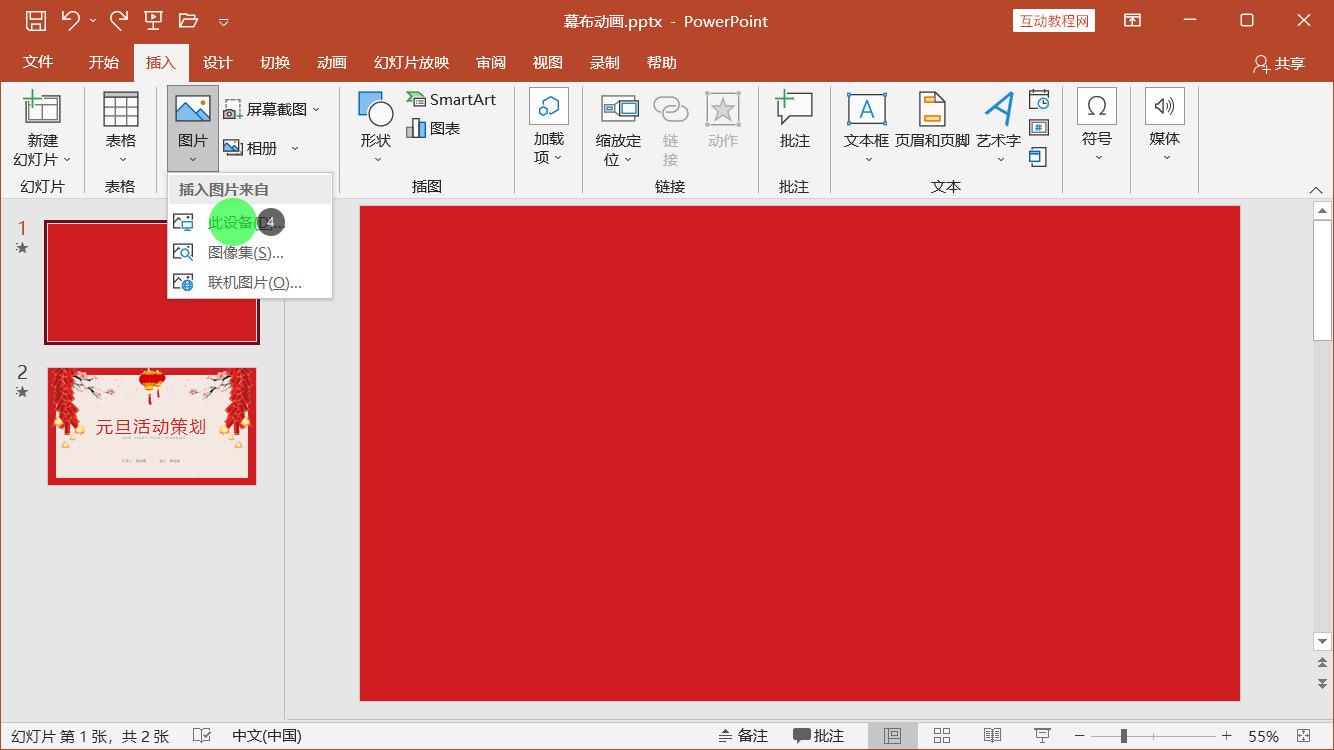The image size is (1334, 750).
Task: Fit slide to current window icon
Action: (x=1304, y=736)
